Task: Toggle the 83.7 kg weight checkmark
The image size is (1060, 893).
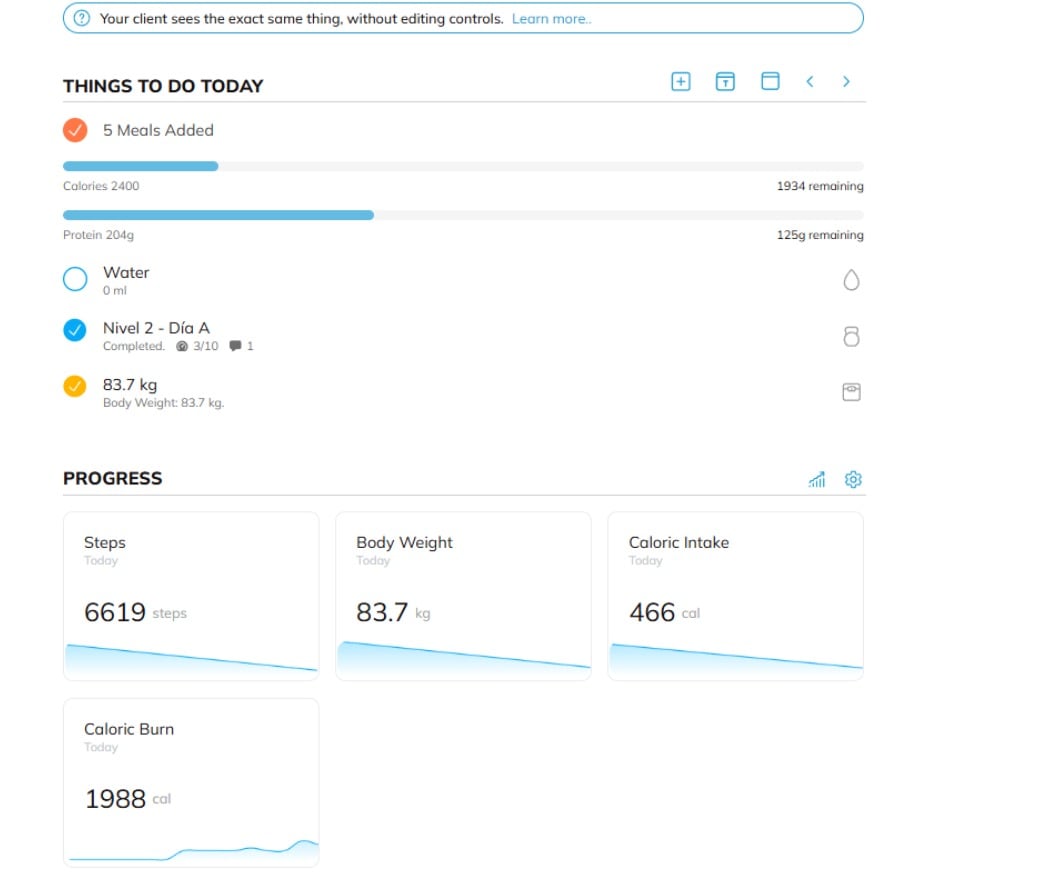Action: tap(75, 386)
